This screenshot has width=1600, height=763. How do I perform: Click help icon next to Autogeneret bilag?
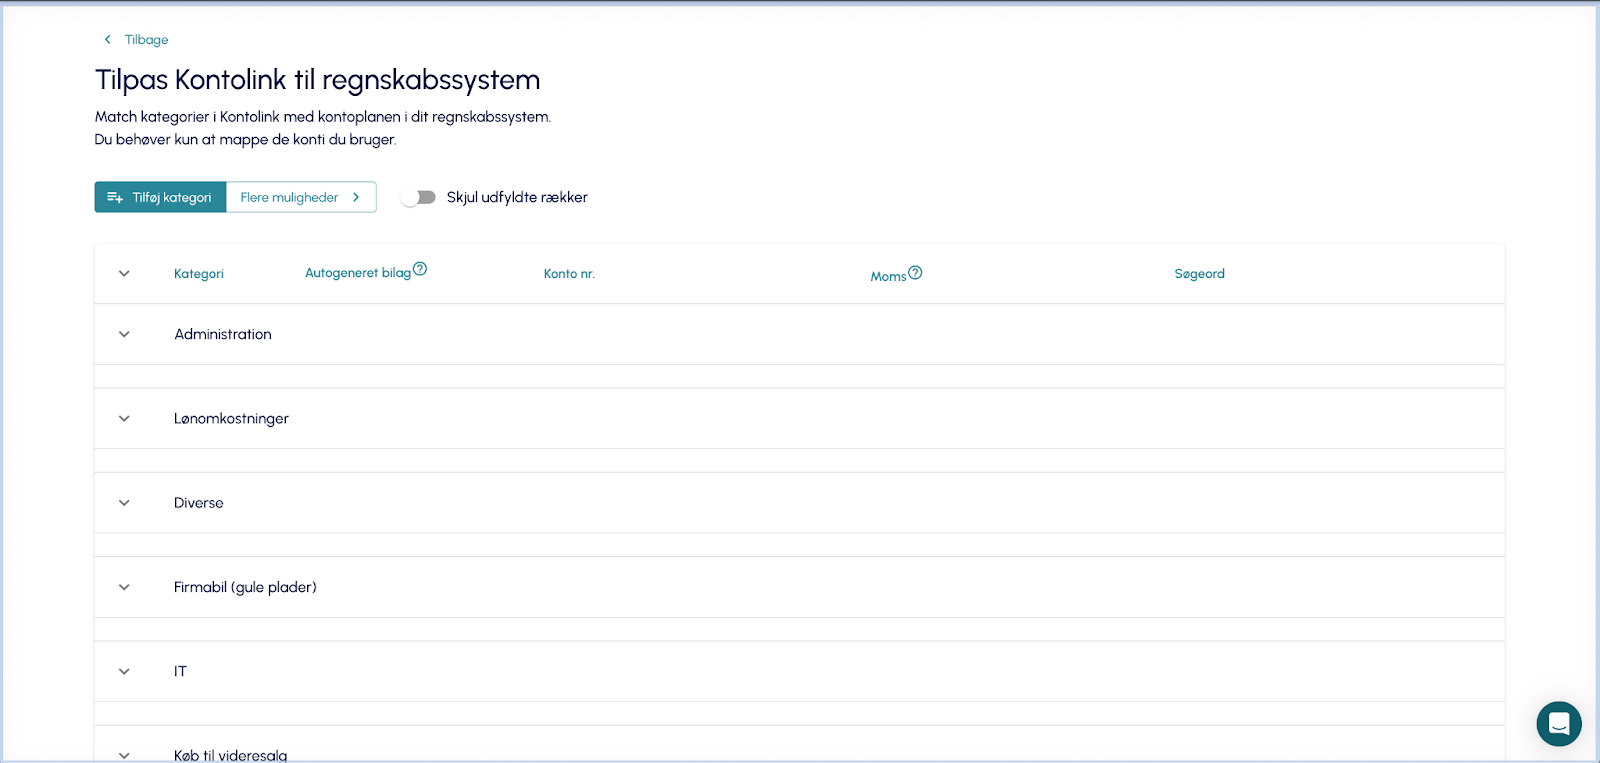click(x=420, y=269)
